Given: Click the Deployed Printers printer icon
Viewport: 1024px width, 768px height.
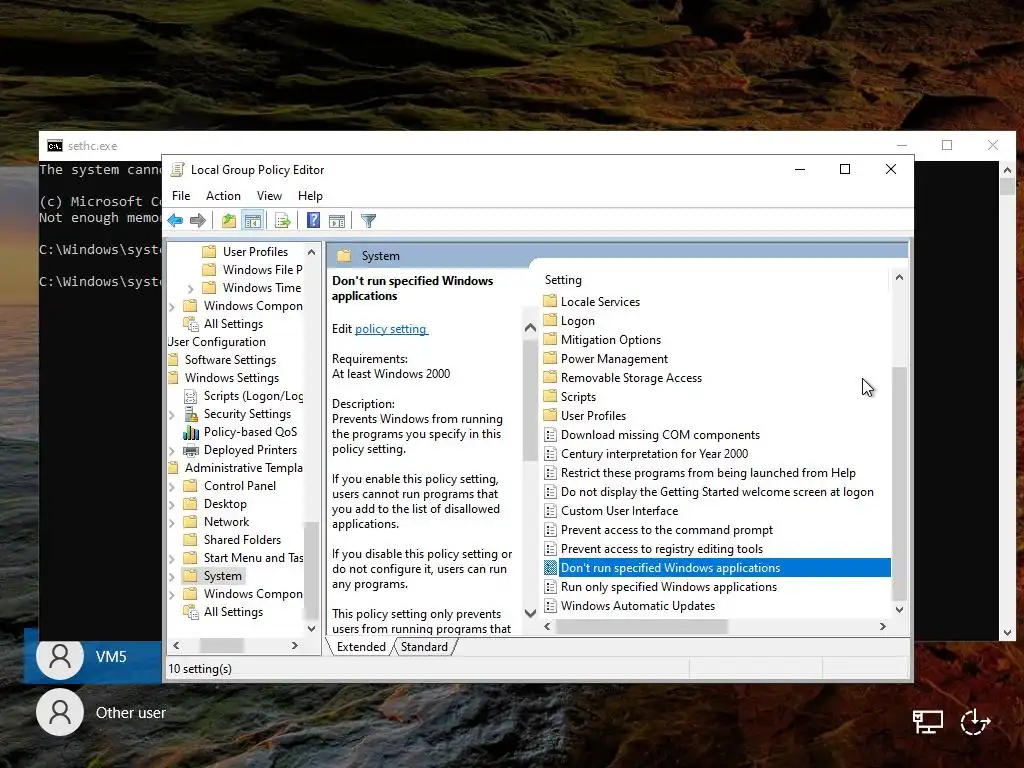Looking at the screenshot, I should tap(191, 450).
